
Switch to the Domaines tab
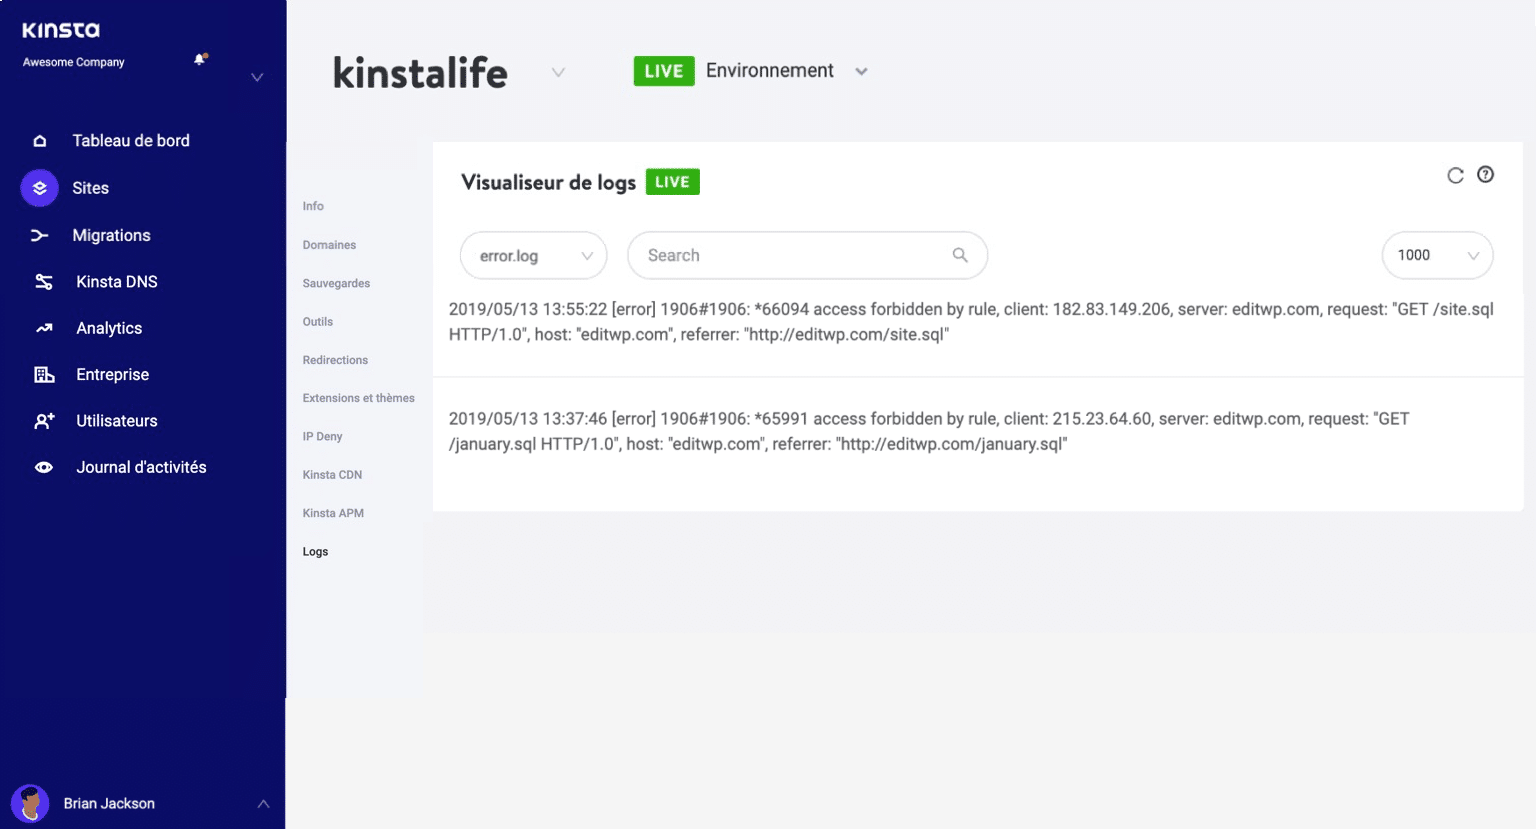[x=328, y=244]
